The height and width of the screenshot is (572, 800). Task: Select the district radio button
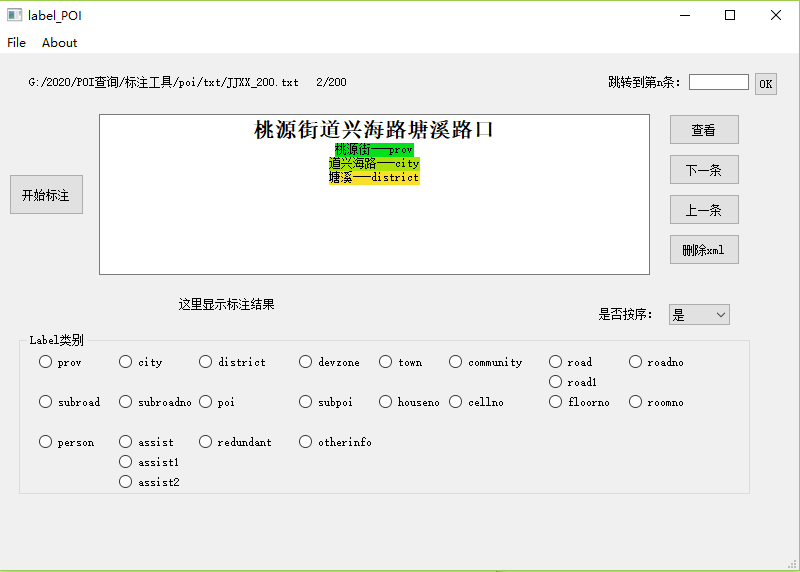click(x=232, y=362)
